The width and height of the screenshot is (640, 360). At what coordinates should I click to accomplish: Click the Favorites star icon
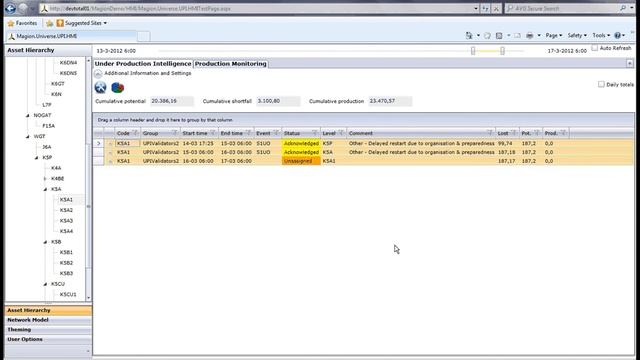(11, 23)
